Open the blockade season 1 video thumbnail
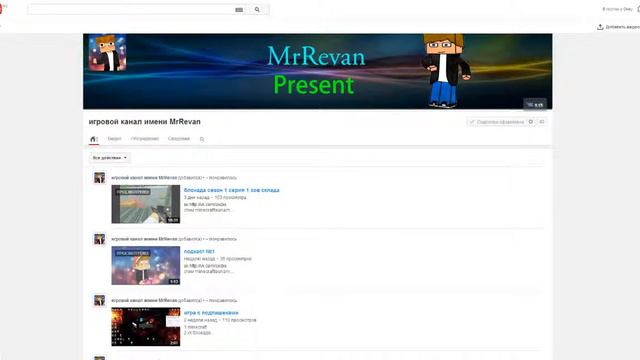The image size is (640, 360). [x=146, y=204]
